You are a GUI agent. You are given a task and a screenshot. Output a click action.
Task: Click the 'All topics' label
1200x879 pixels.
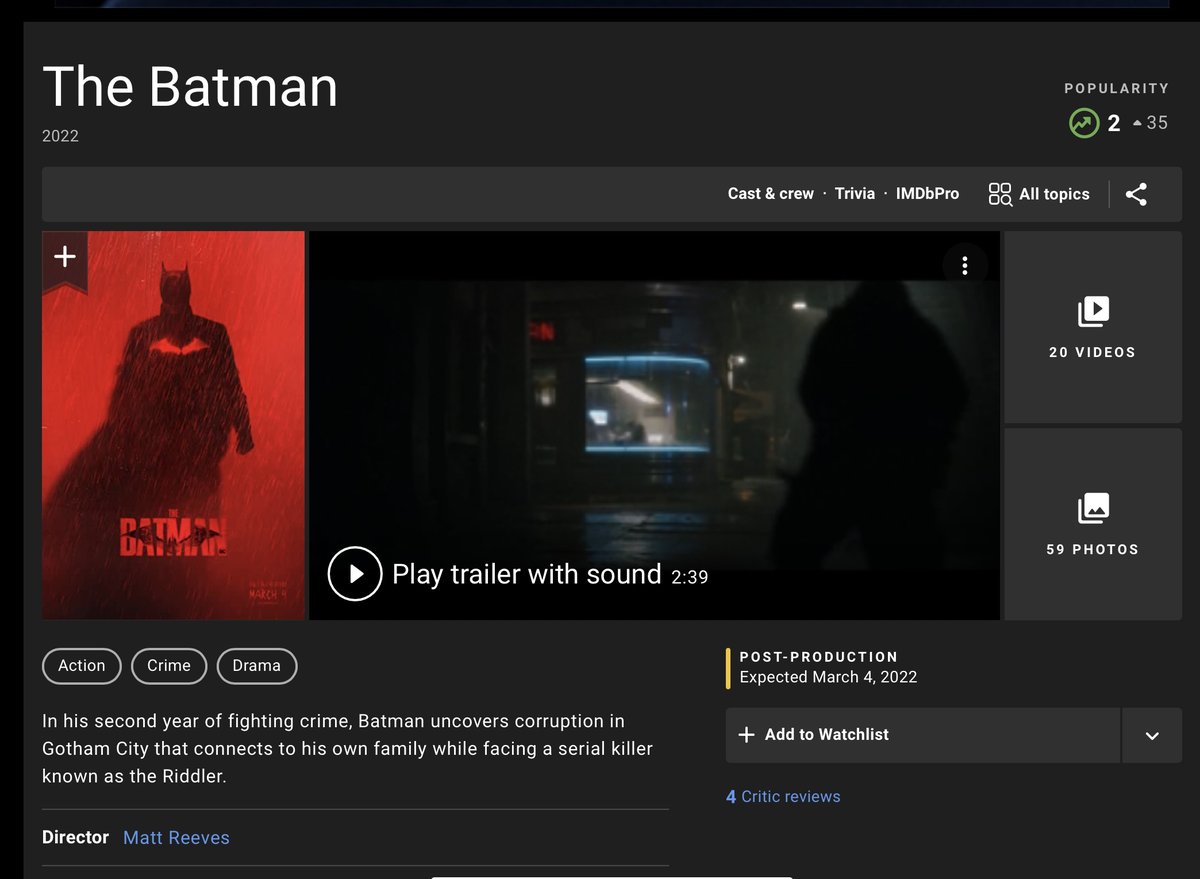(x=1054, y=194)
